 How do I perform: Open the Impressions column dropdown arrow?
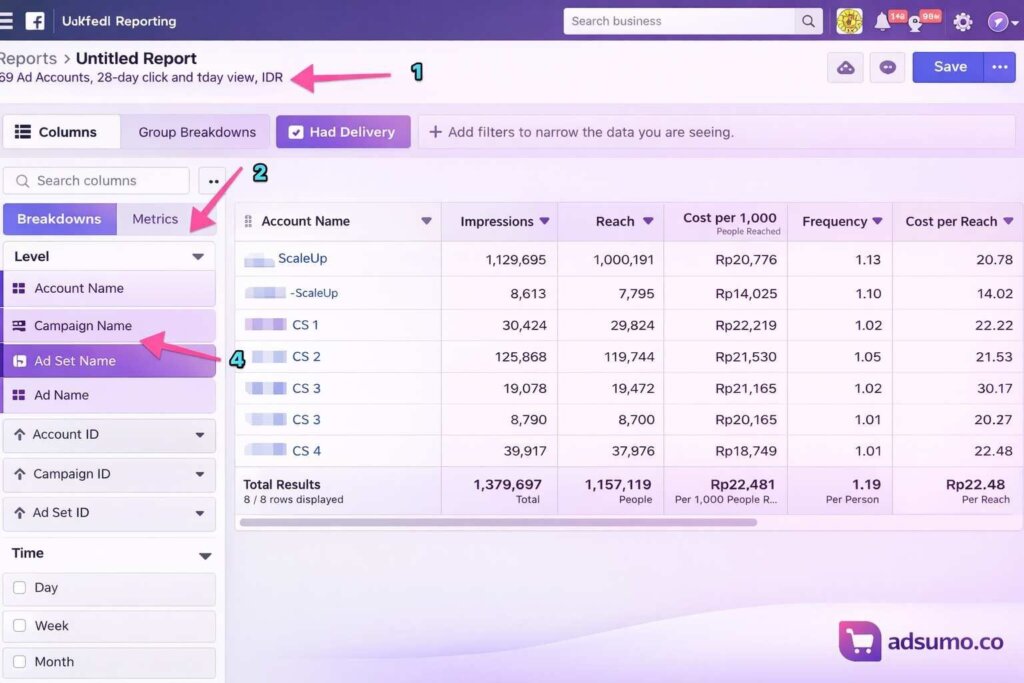545,221
